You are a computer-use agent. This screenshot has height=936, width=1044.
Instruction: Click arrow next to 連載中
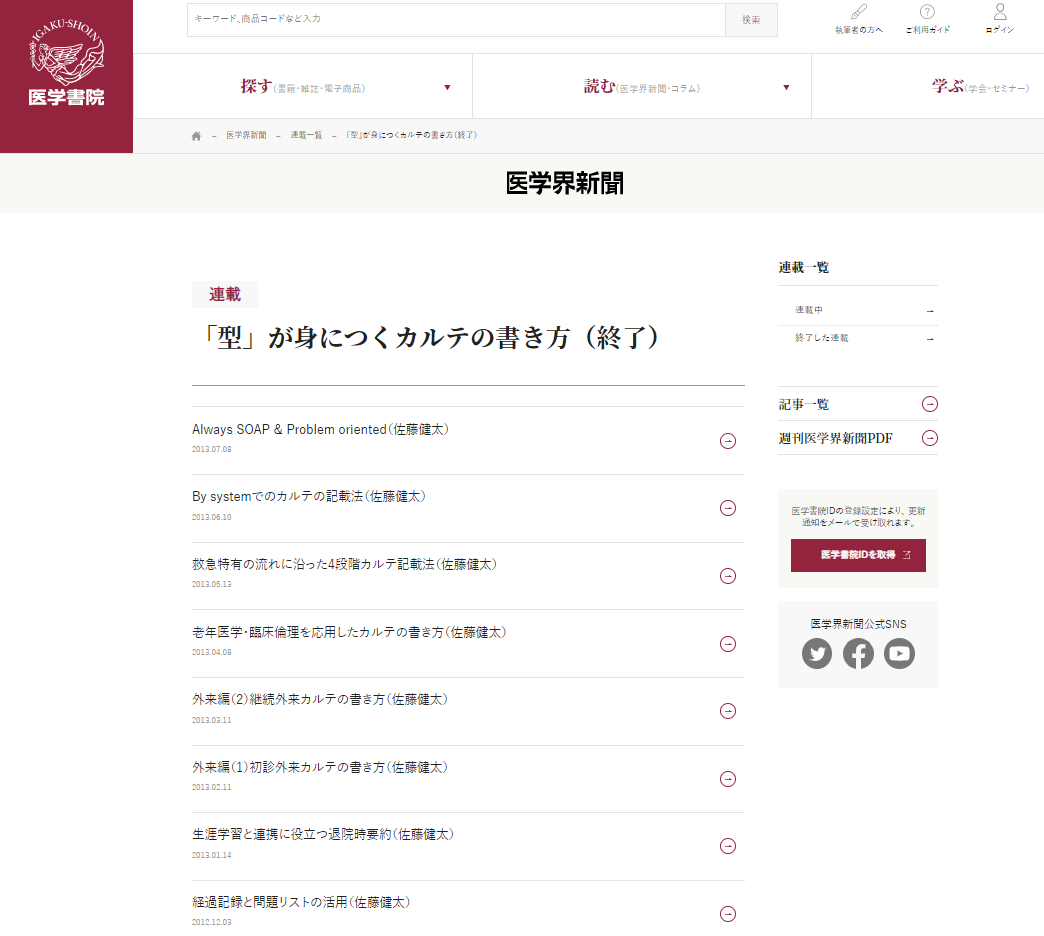click(930, 311)
